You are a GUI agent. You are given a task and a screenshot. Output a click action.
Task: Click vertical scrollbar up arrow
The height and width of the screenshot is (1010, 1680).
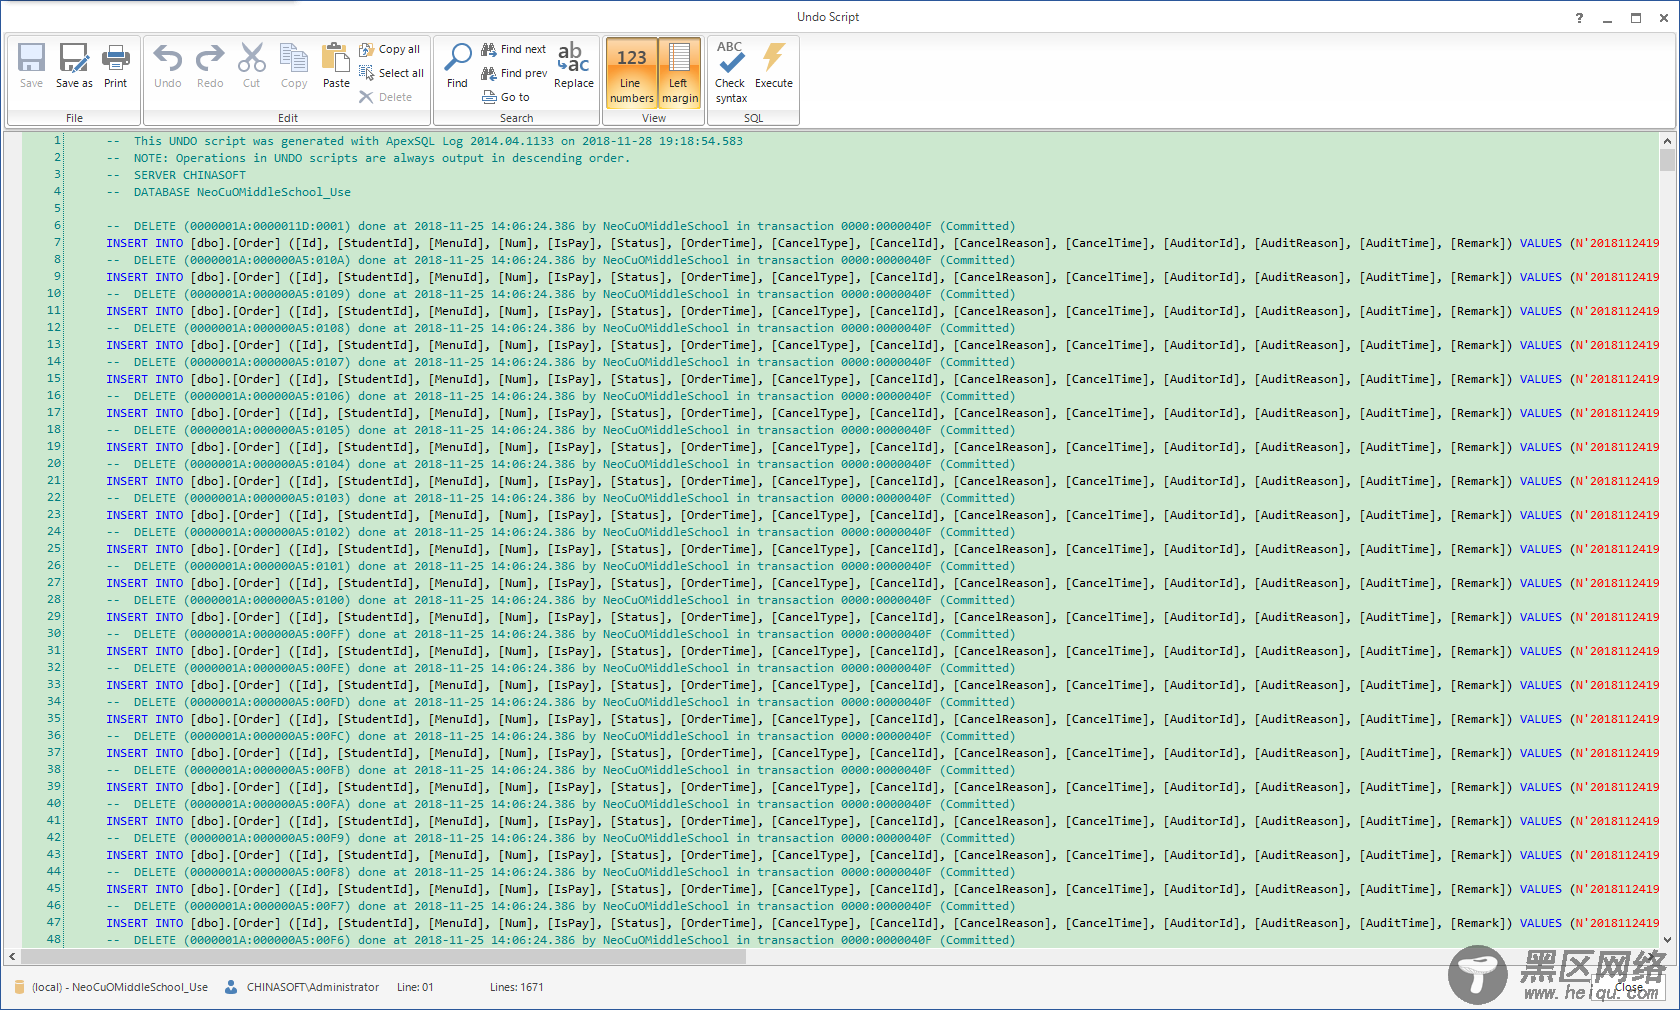[x=1667, y=141]
